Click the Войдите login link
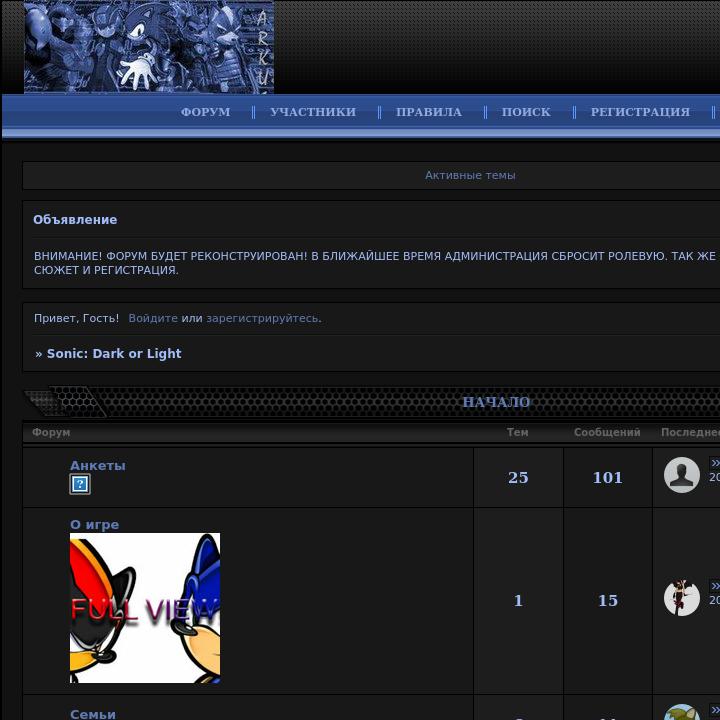The image size is (720, 720). 153,318
